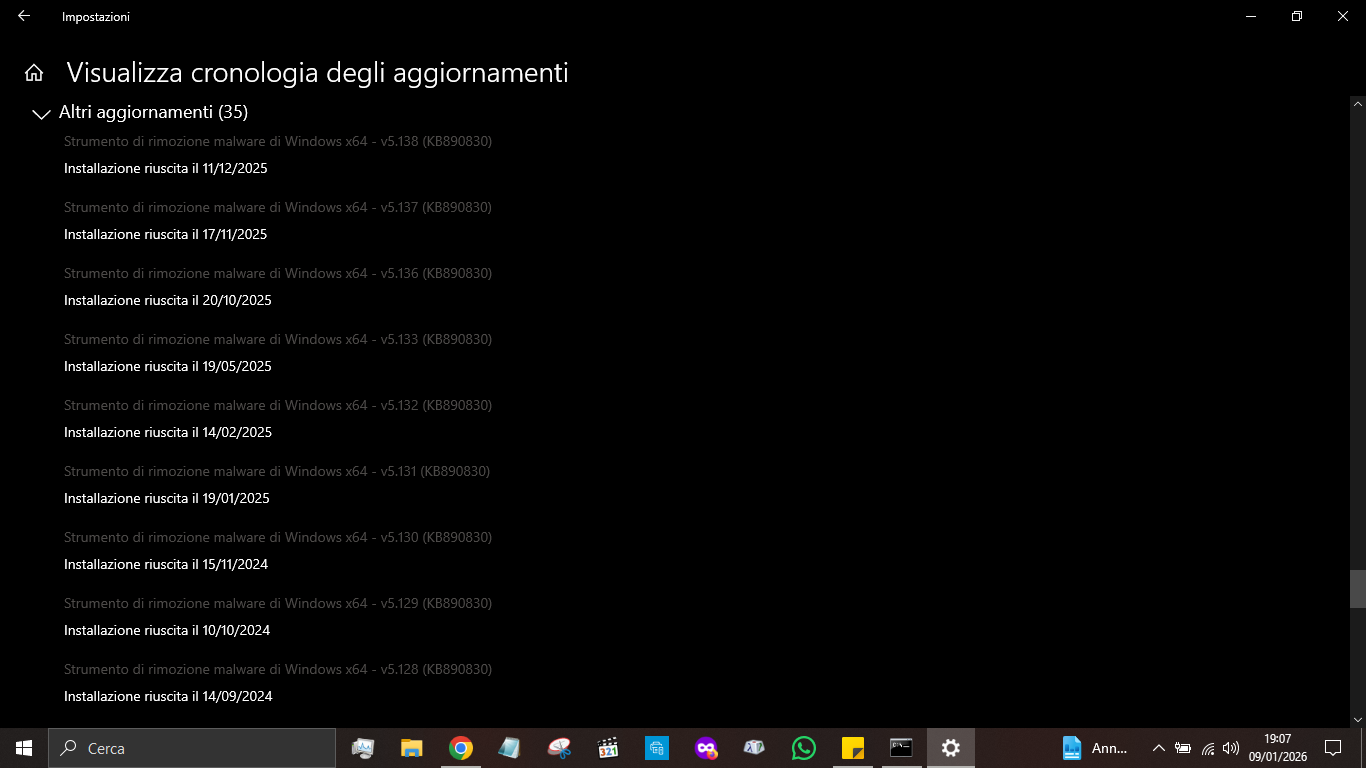1366x768 pixels.
Task: Select text 'Installazione riuscita il 19/05/2025'
Action: [x=168, y=366]
